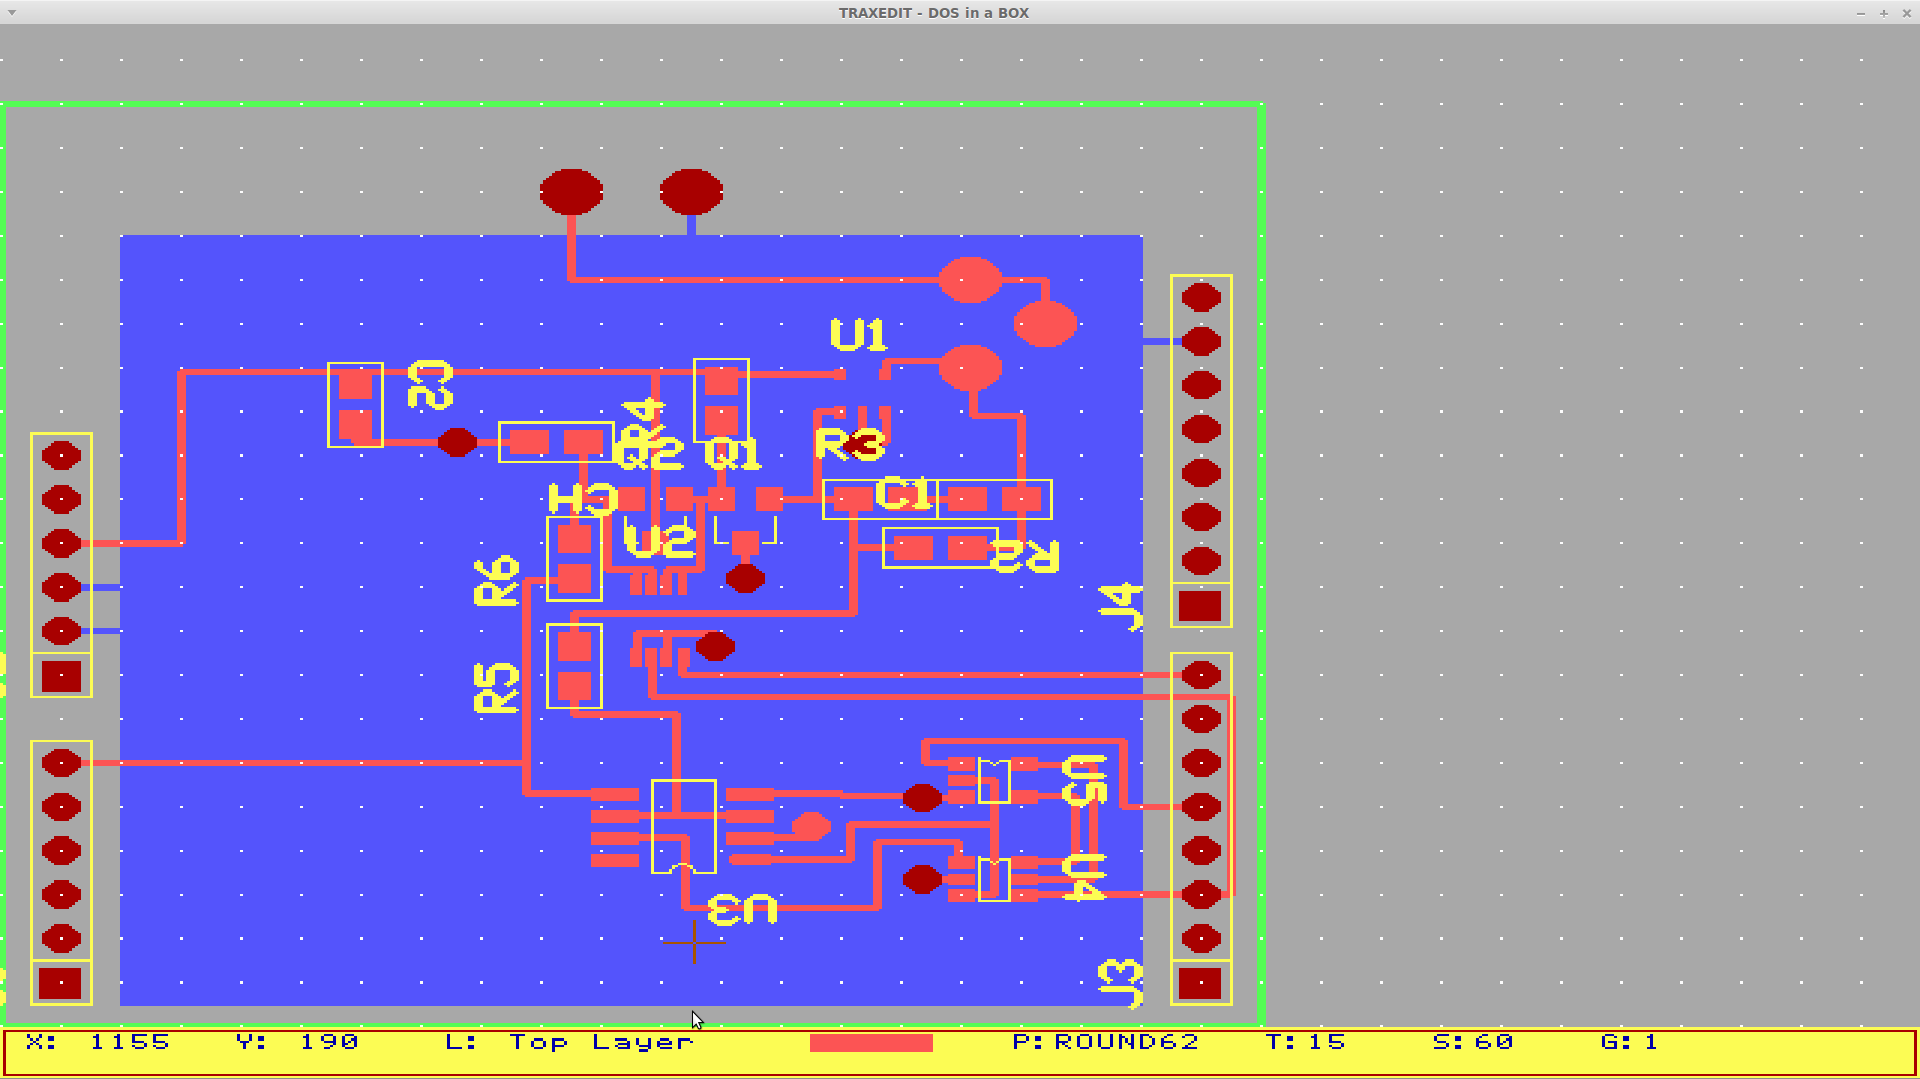
Task: Click the red layer color swatch in status bar
Action: (871, 1043)
